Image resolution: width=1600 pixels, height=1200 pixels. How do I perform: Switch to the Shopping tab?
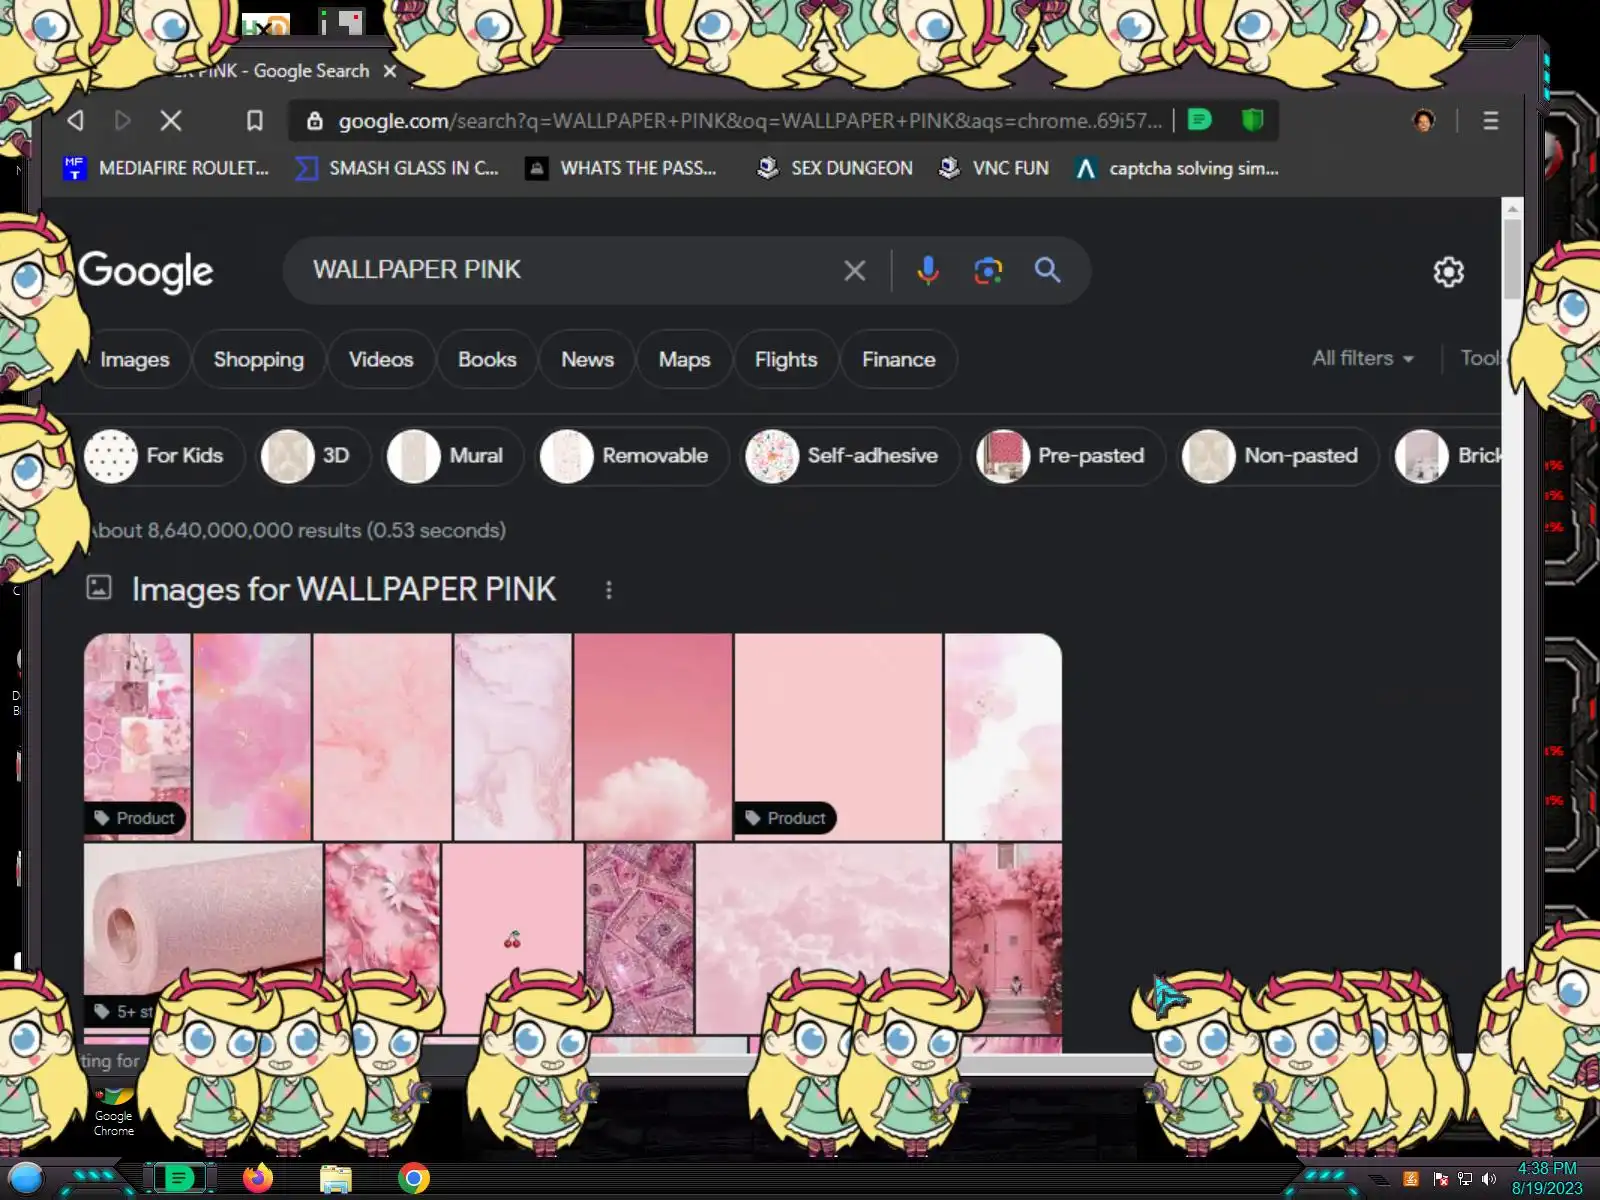point(258,360)
